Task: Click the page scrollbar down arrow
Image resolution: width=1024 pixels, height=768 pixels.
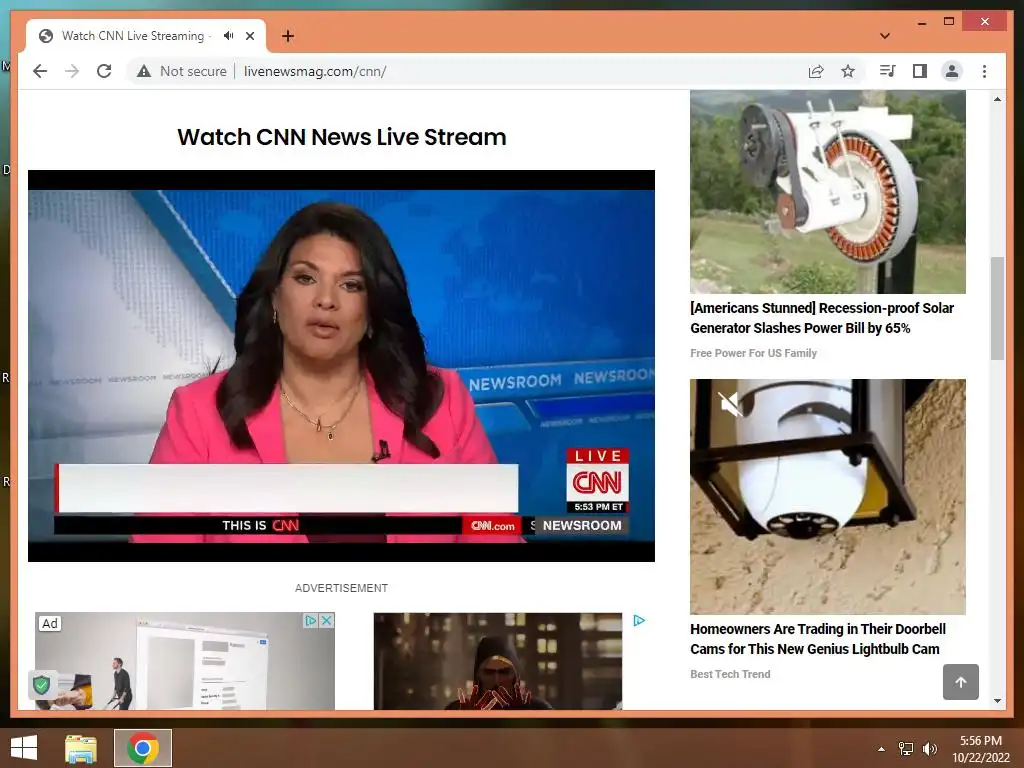Action: coord(997,701)
